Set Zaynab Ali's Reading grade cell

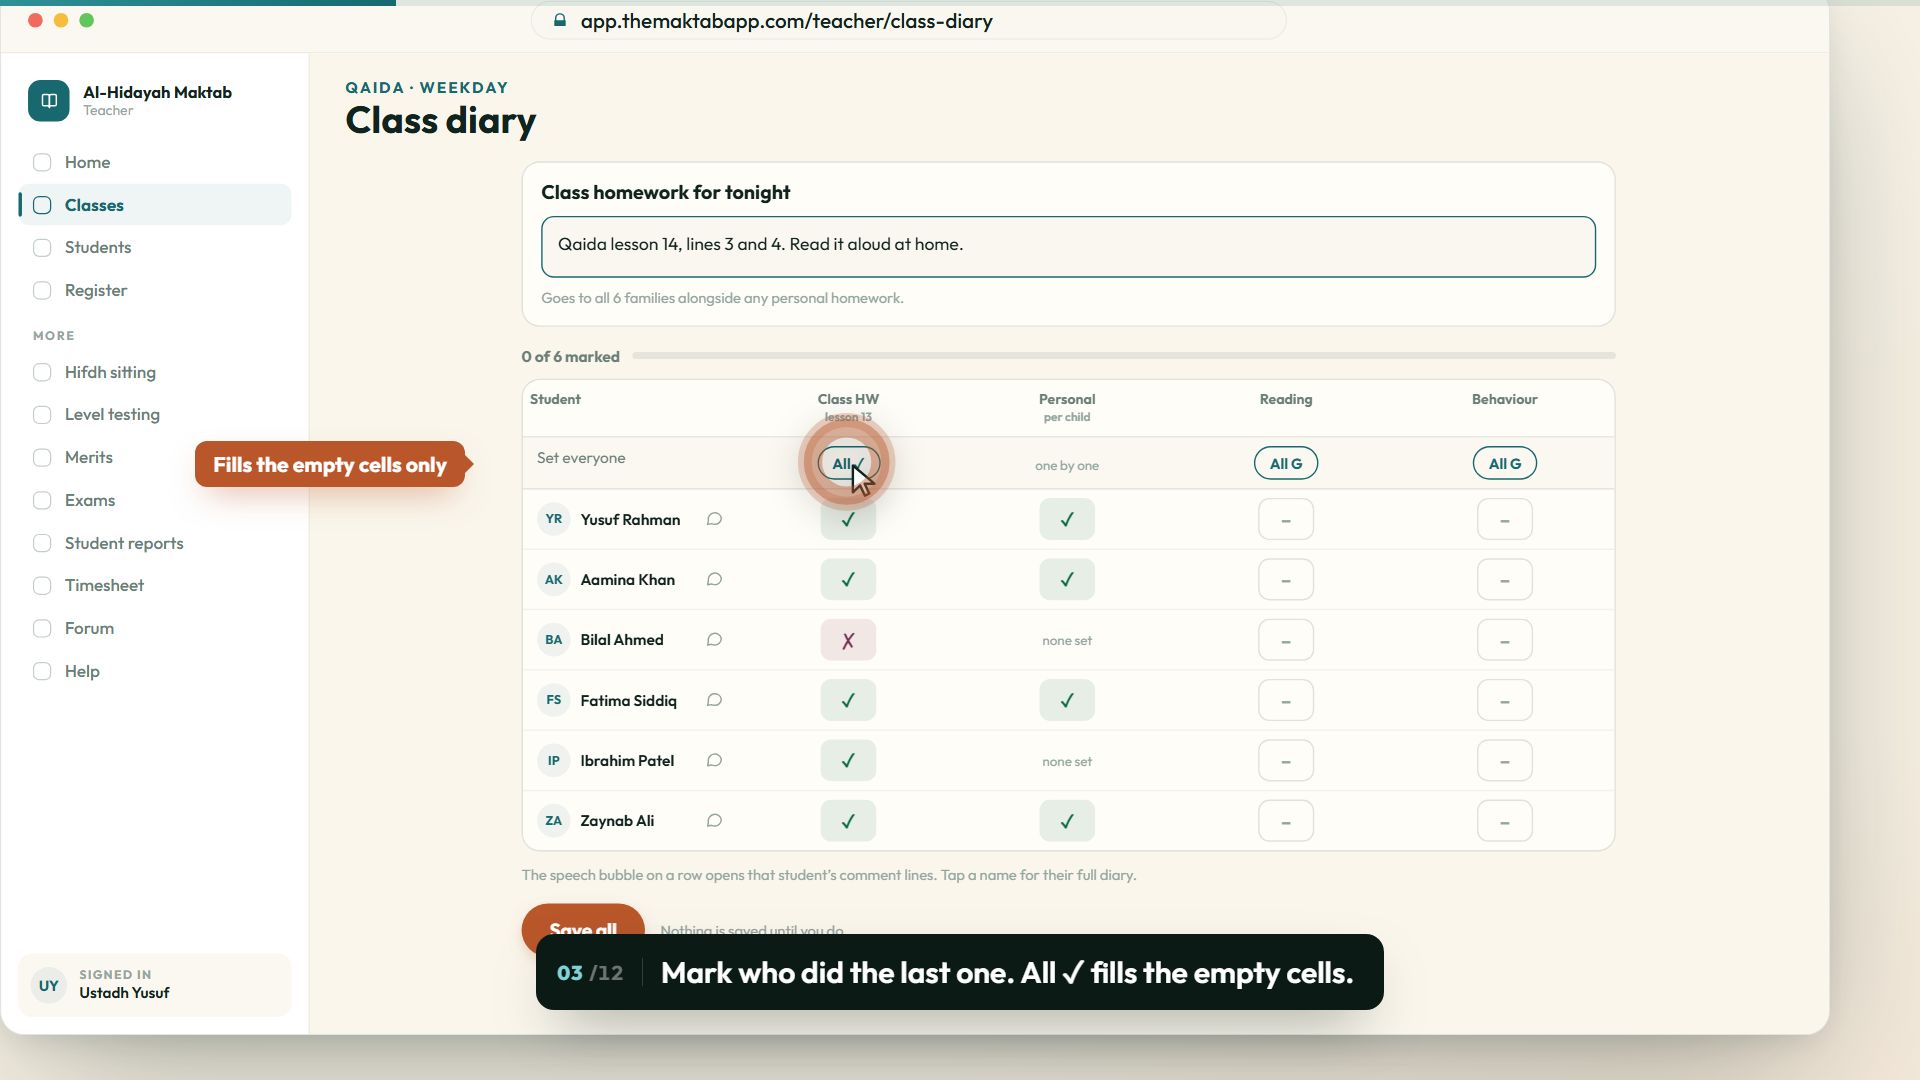click(1286, 820)
